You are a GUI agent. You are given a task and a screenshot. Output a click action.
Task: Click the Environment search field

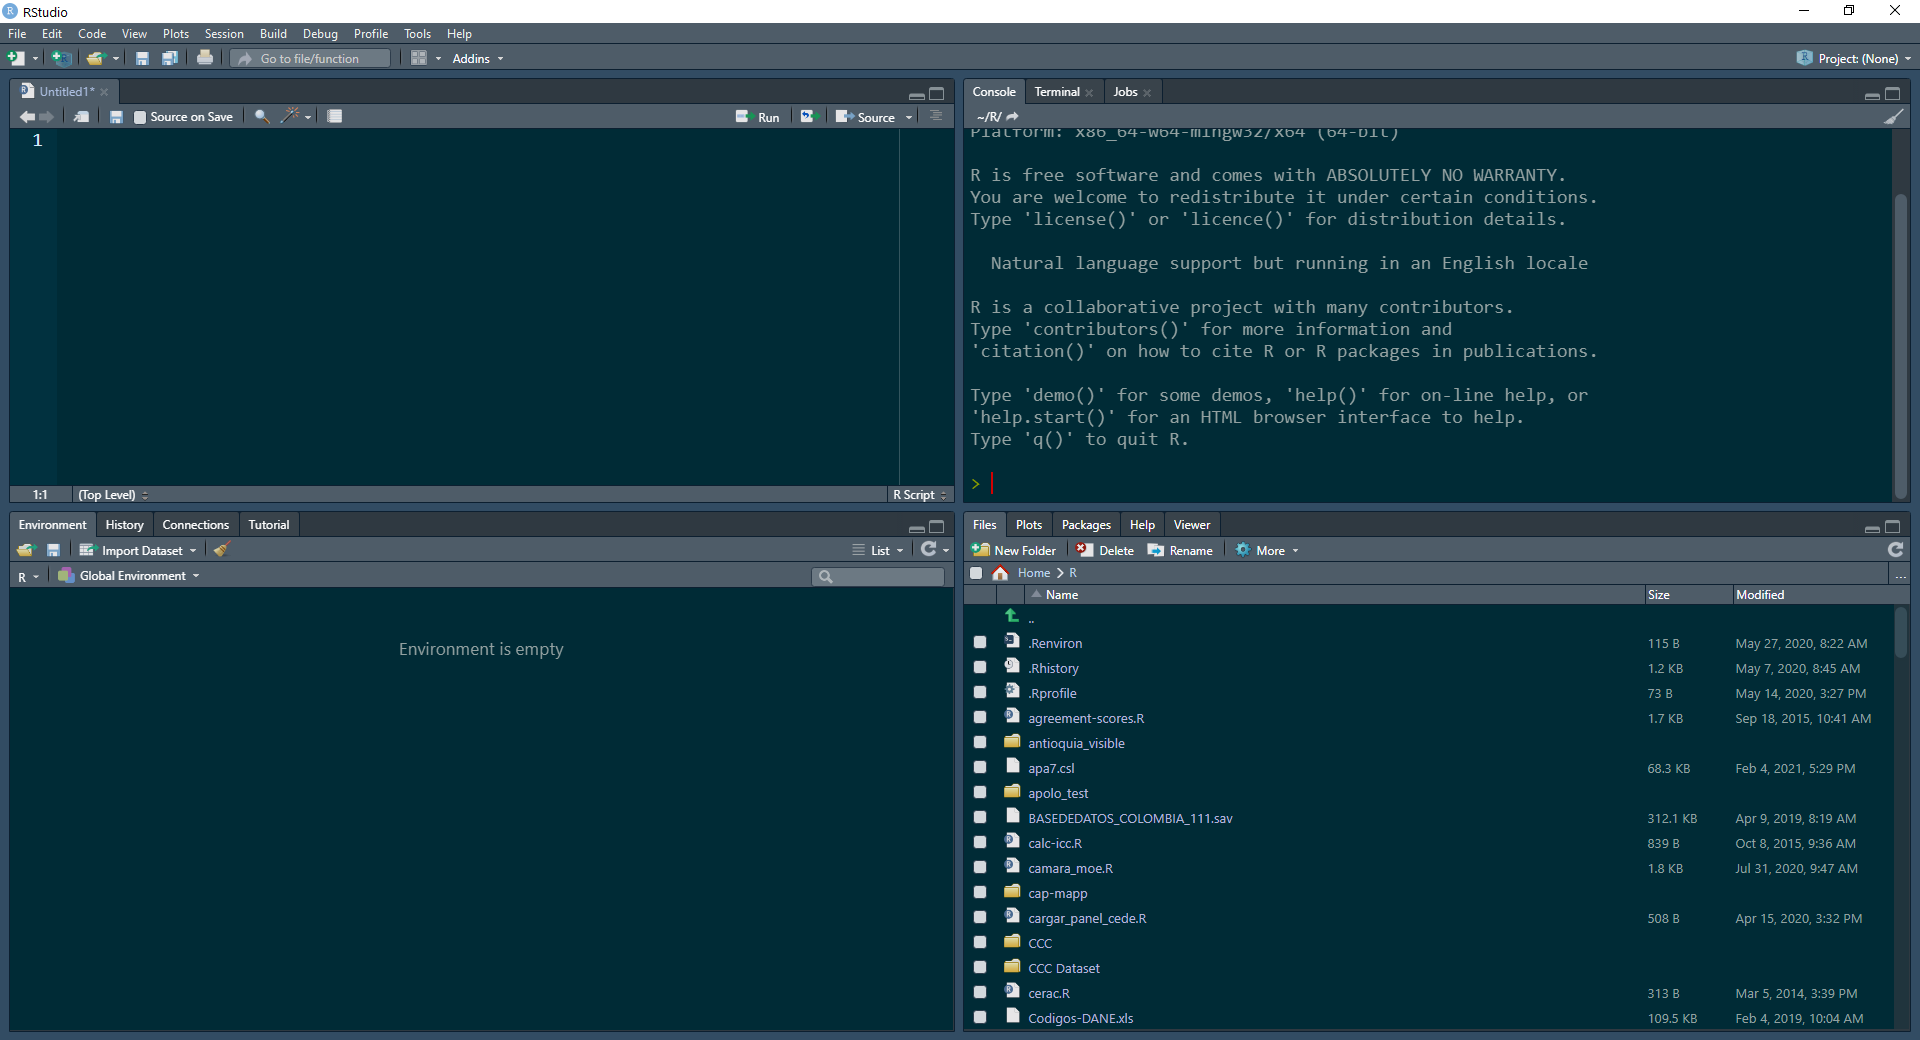click(884, 576)
